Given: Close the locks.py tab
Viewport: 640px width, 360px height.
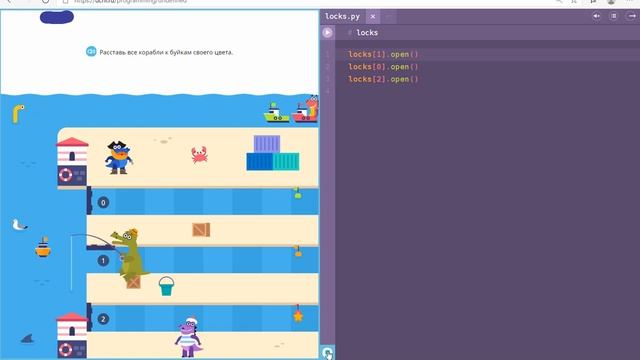Looking at the screenshot, I should [373, 17].
